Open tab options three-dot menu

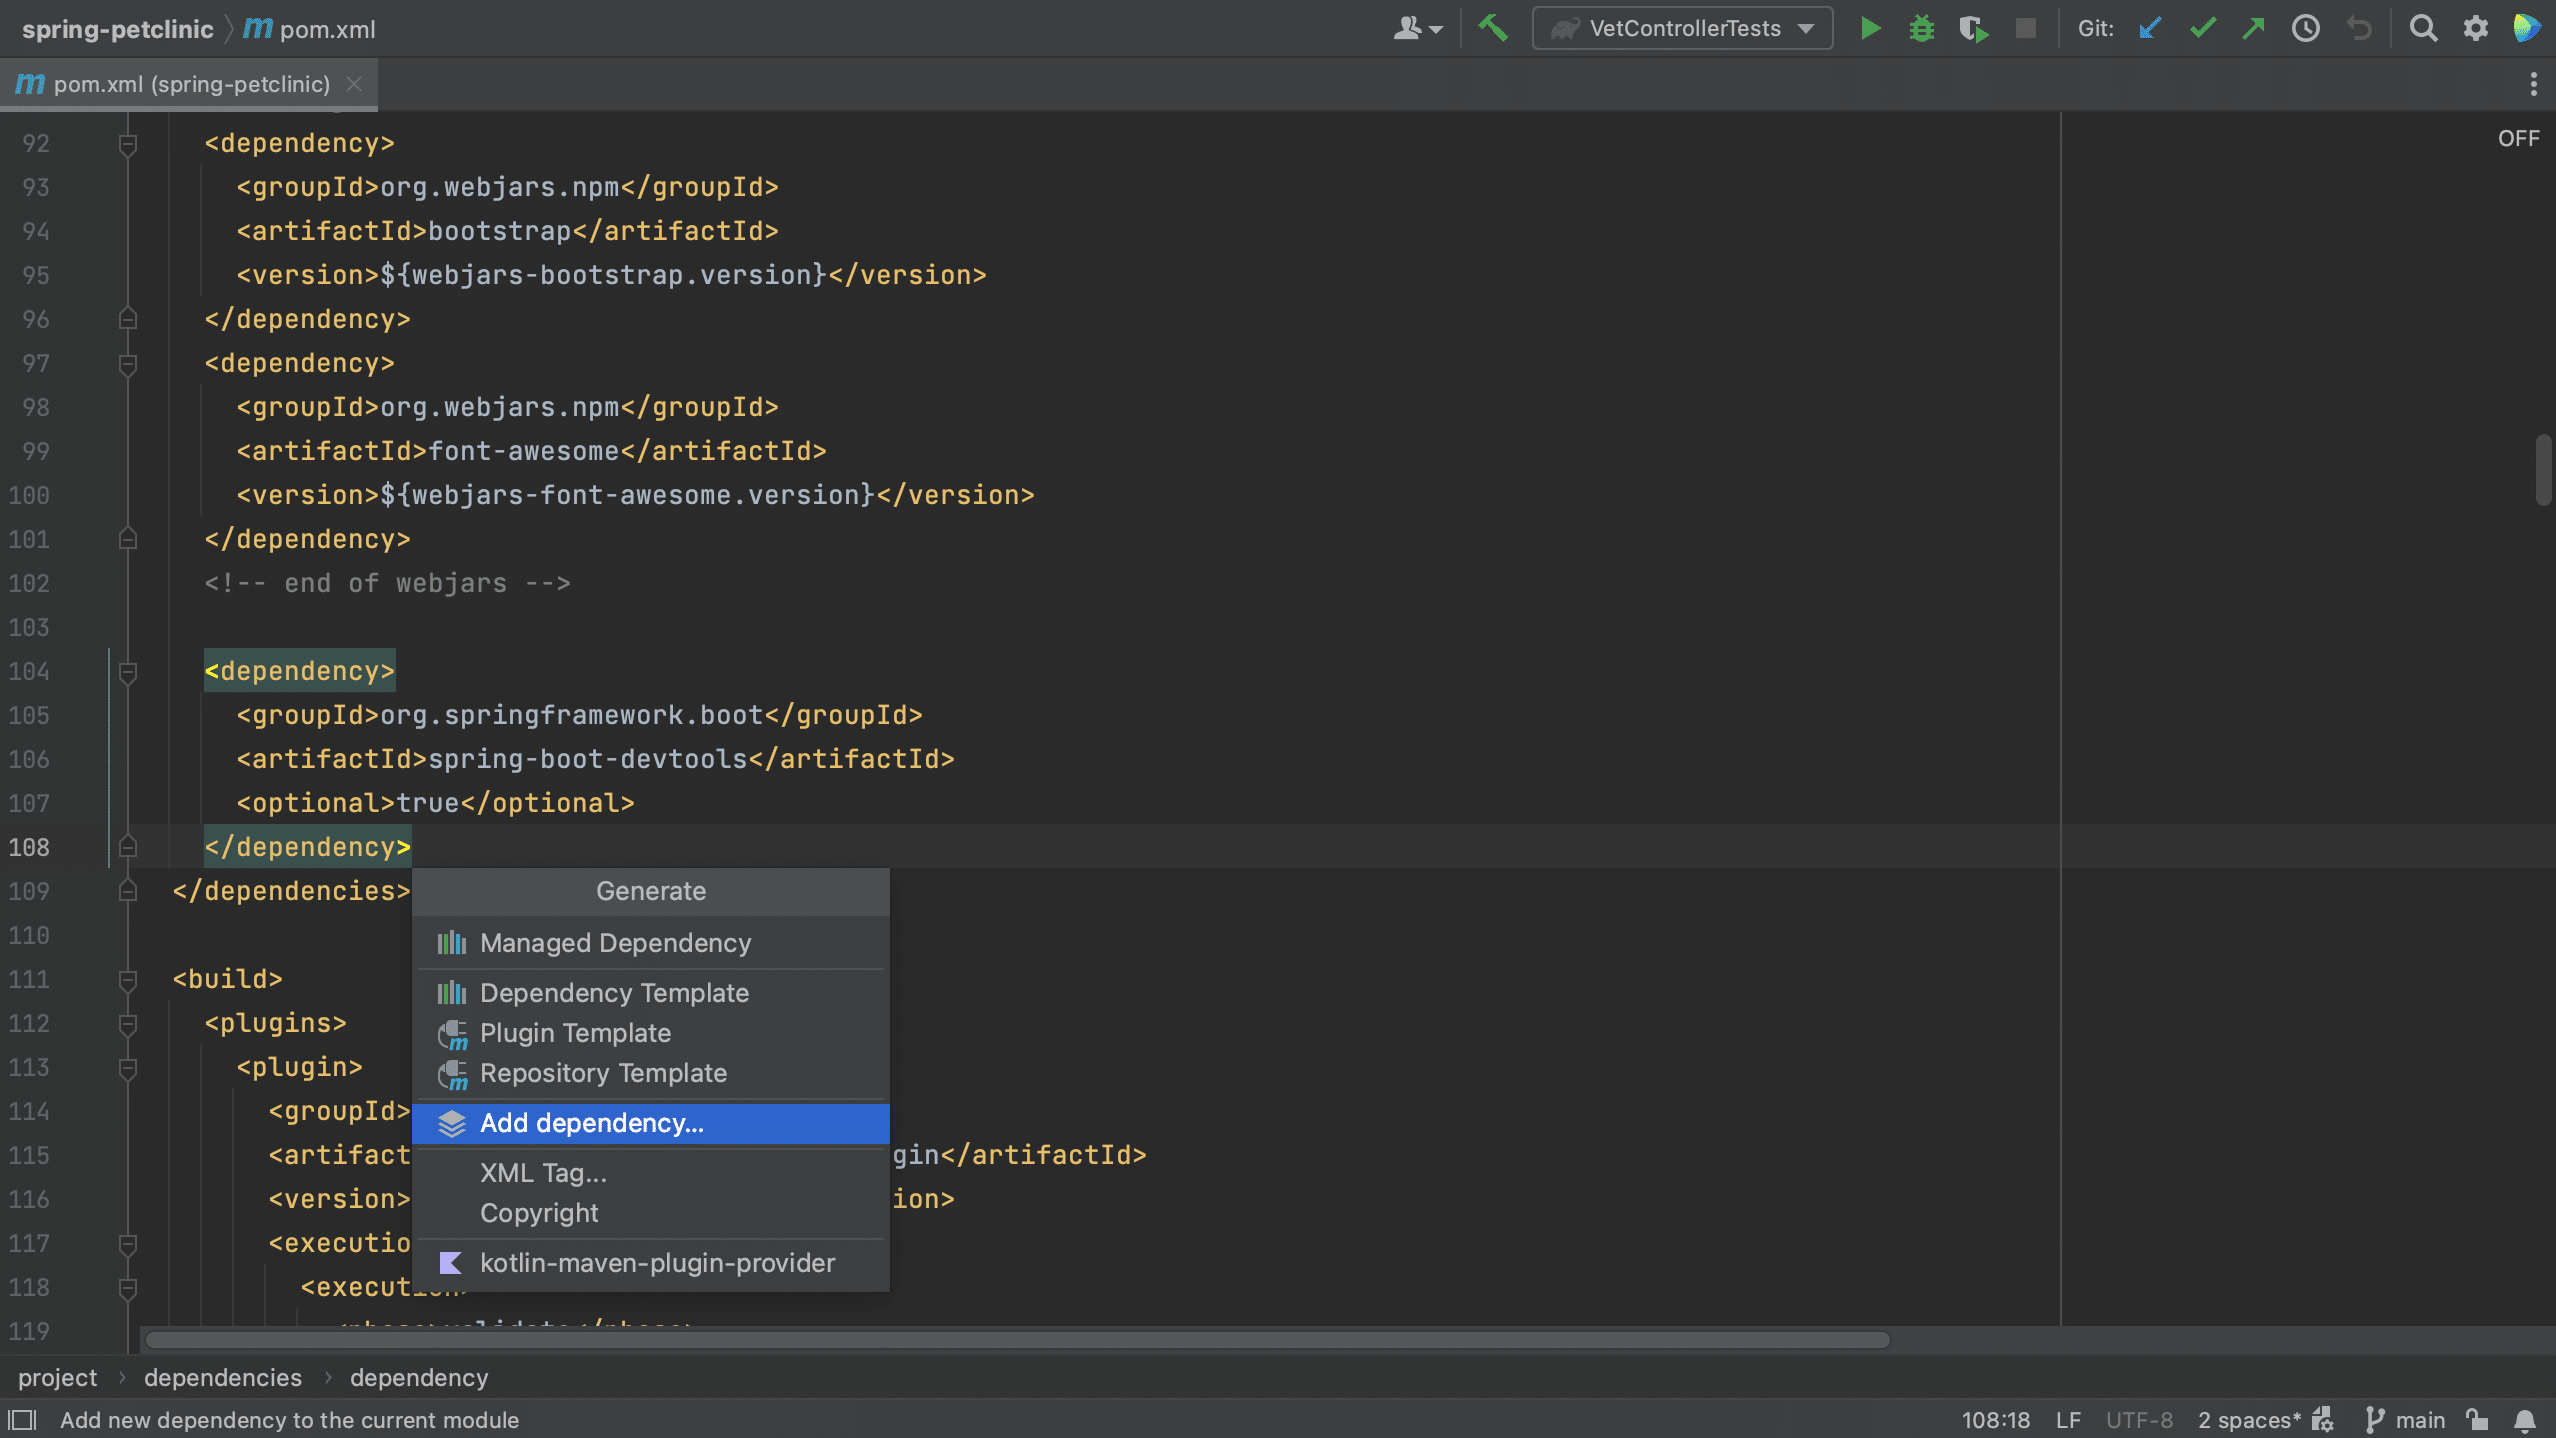click(x=2533, y=84)
